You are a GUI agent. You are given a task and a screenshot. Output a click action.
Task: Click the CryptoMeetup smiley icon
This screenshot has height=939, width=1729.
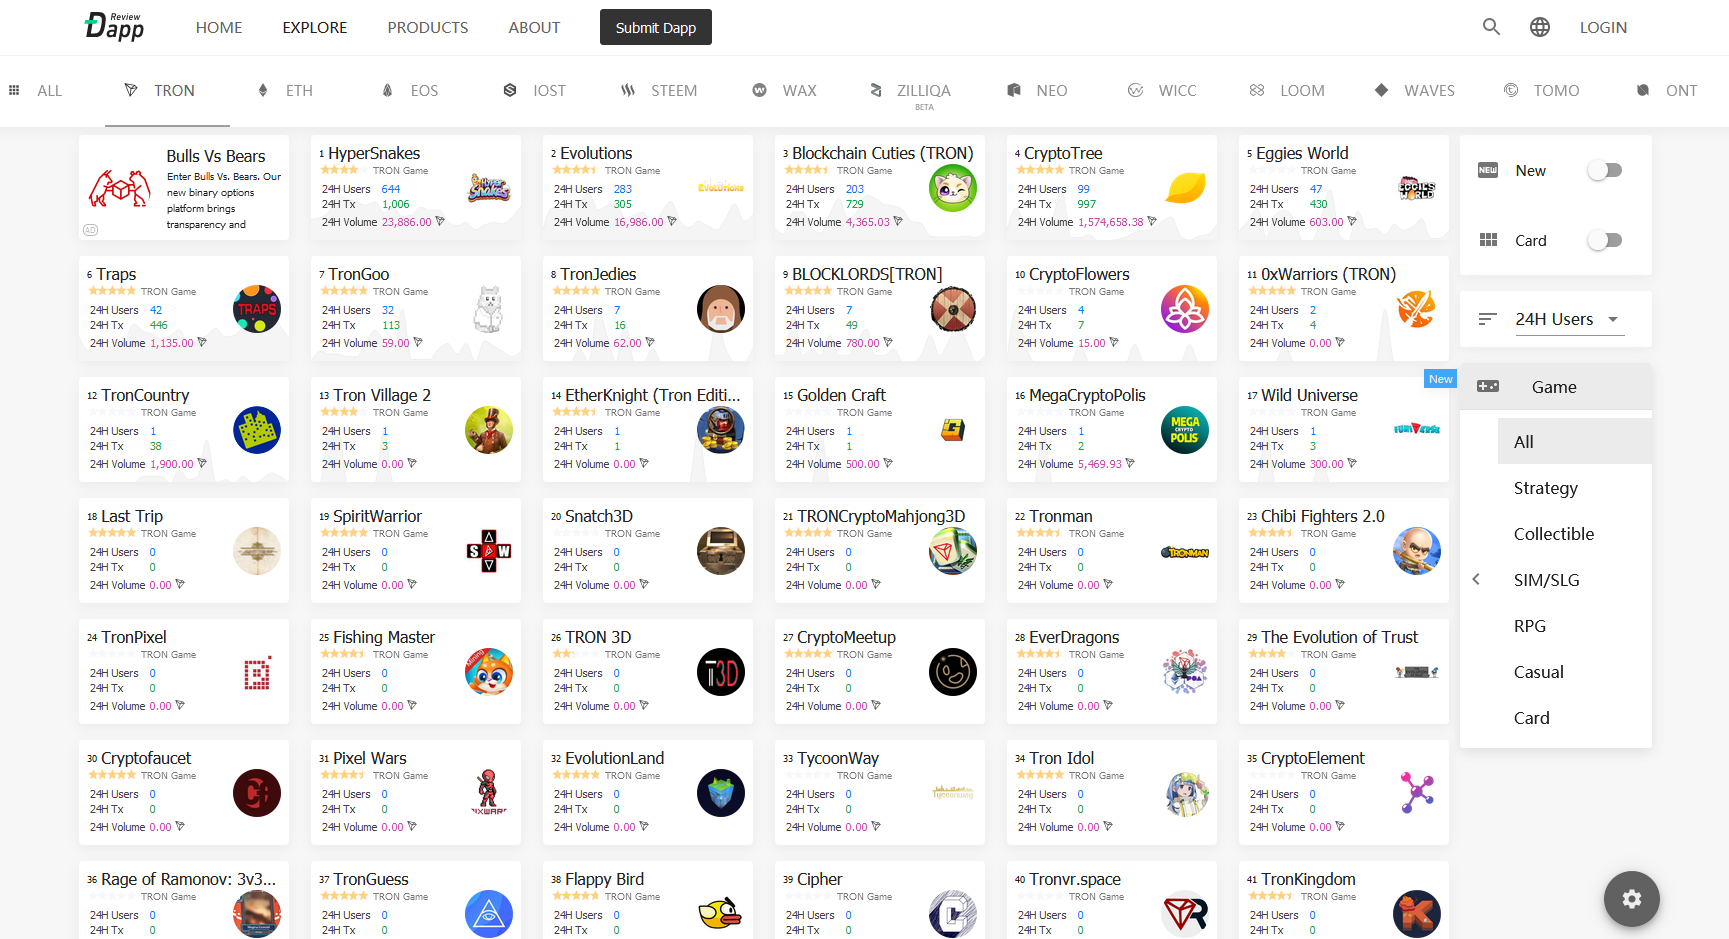pos(953,672)
